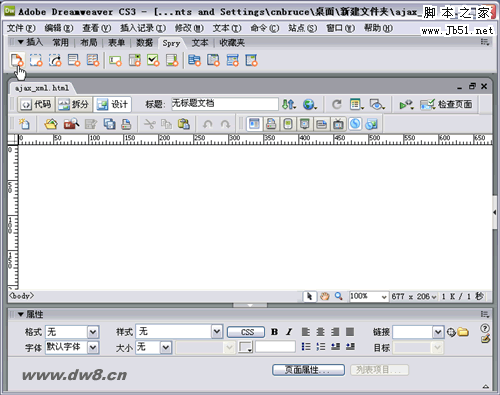
Task: Click the File Management icon
Action: (x=289, y=104)
